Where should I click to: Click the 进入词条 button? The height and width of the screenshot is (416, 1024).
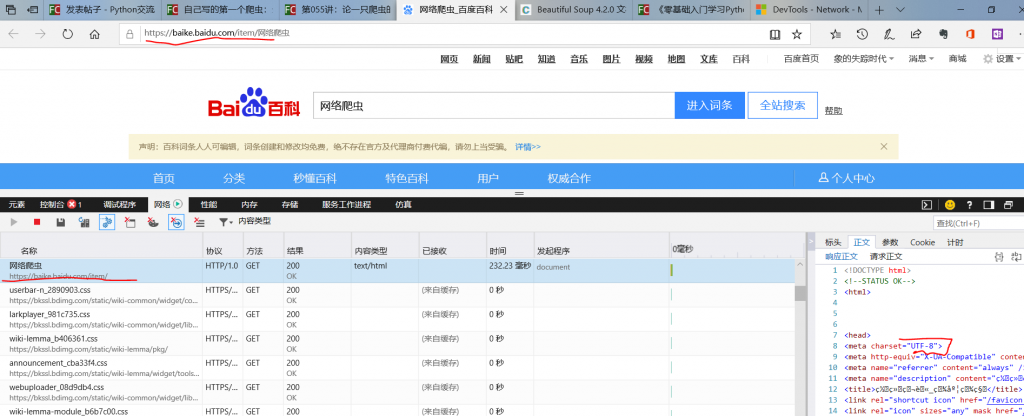coord(709,106)
